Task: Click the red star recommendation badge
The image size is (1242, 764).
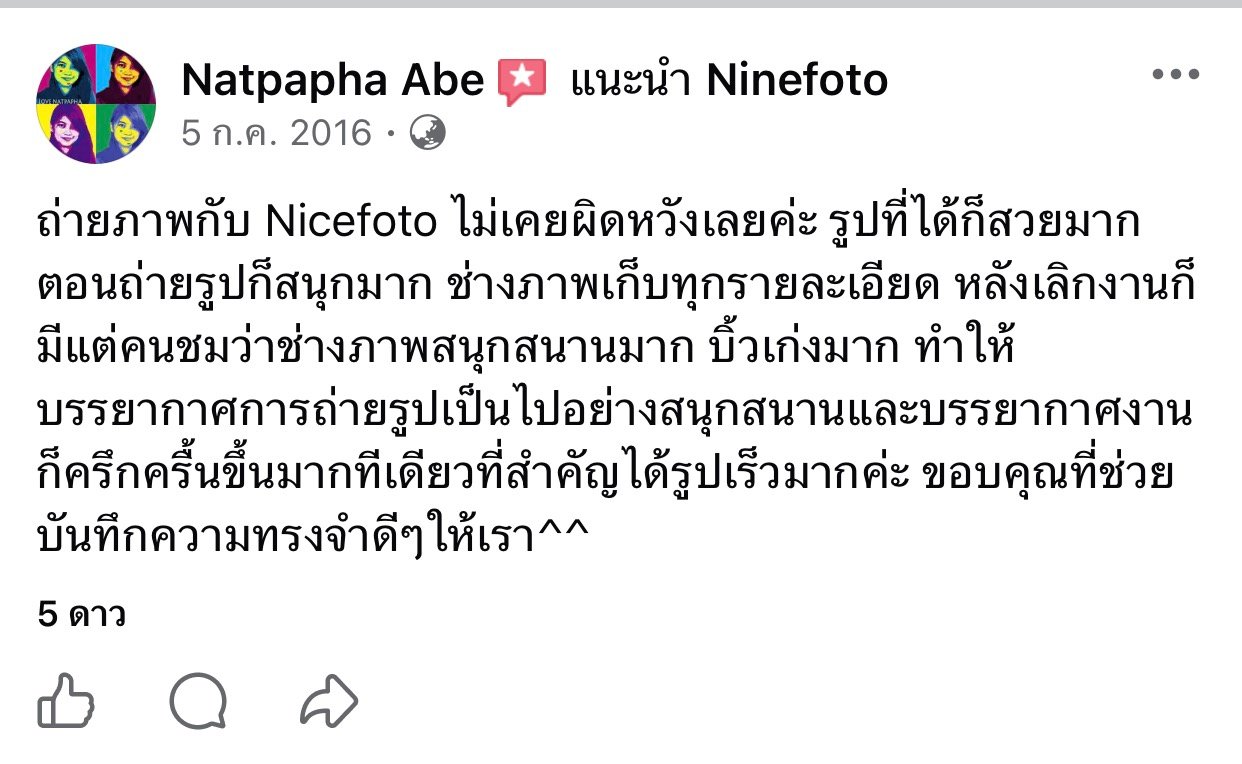Action: tap(522, 81)
